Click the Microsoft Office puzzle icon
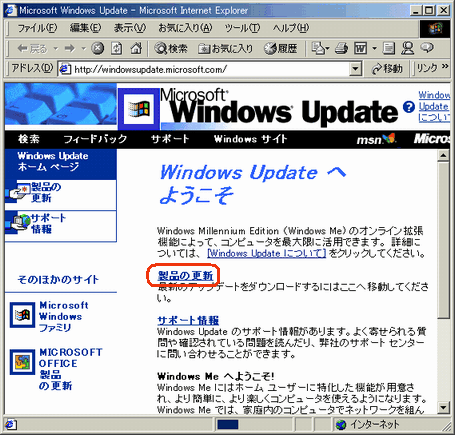455x435 pixels. click(22, 362)
